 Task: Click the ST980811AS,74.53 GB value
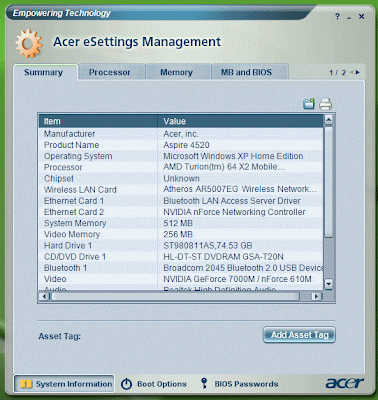(208, 246)
